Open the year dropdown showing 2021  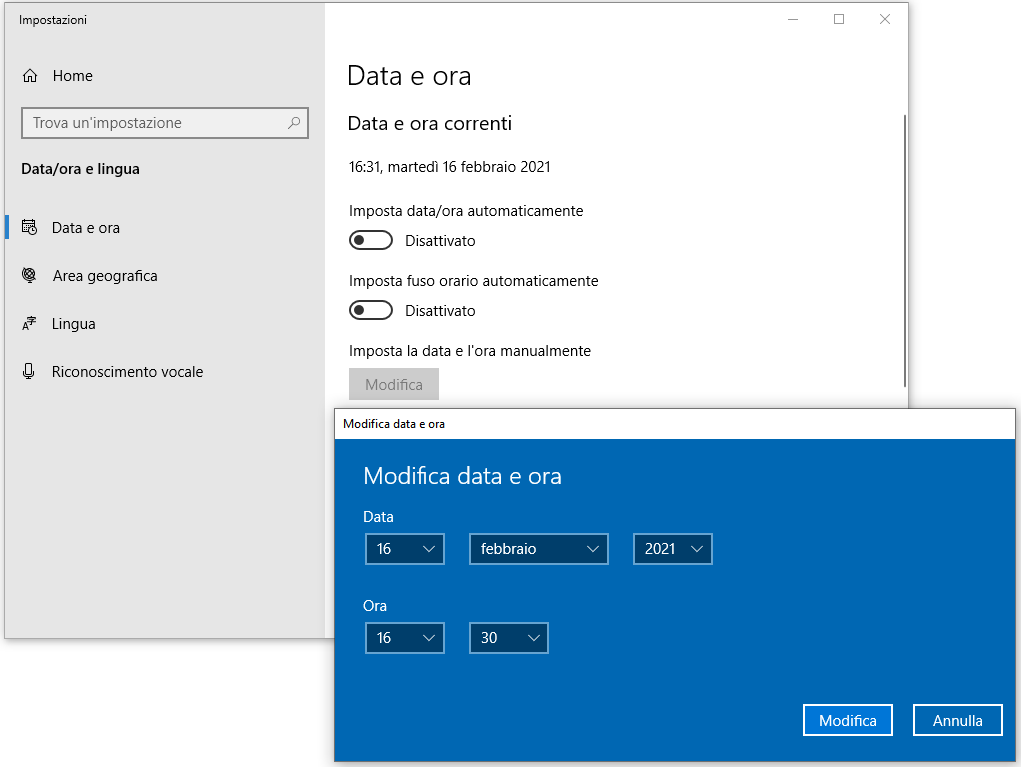point(672,549)
